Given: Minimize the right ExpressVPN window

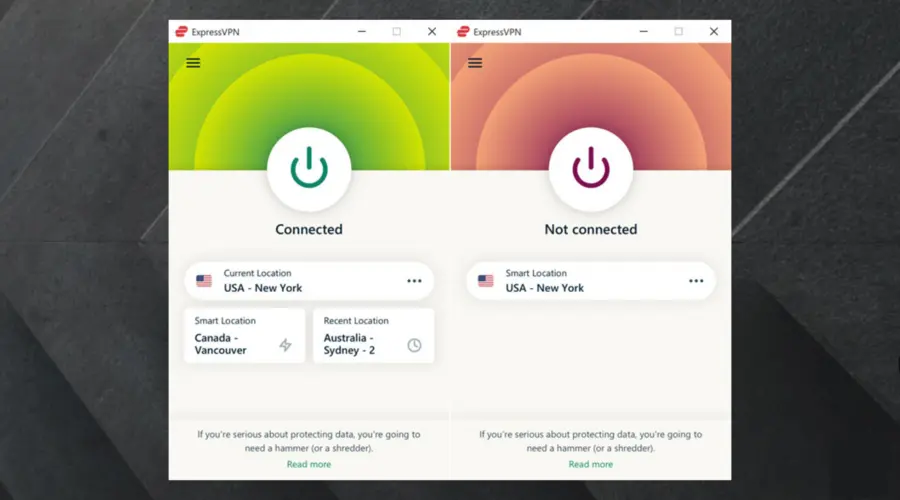Looking at the screenshot, I should click(643, 32).
